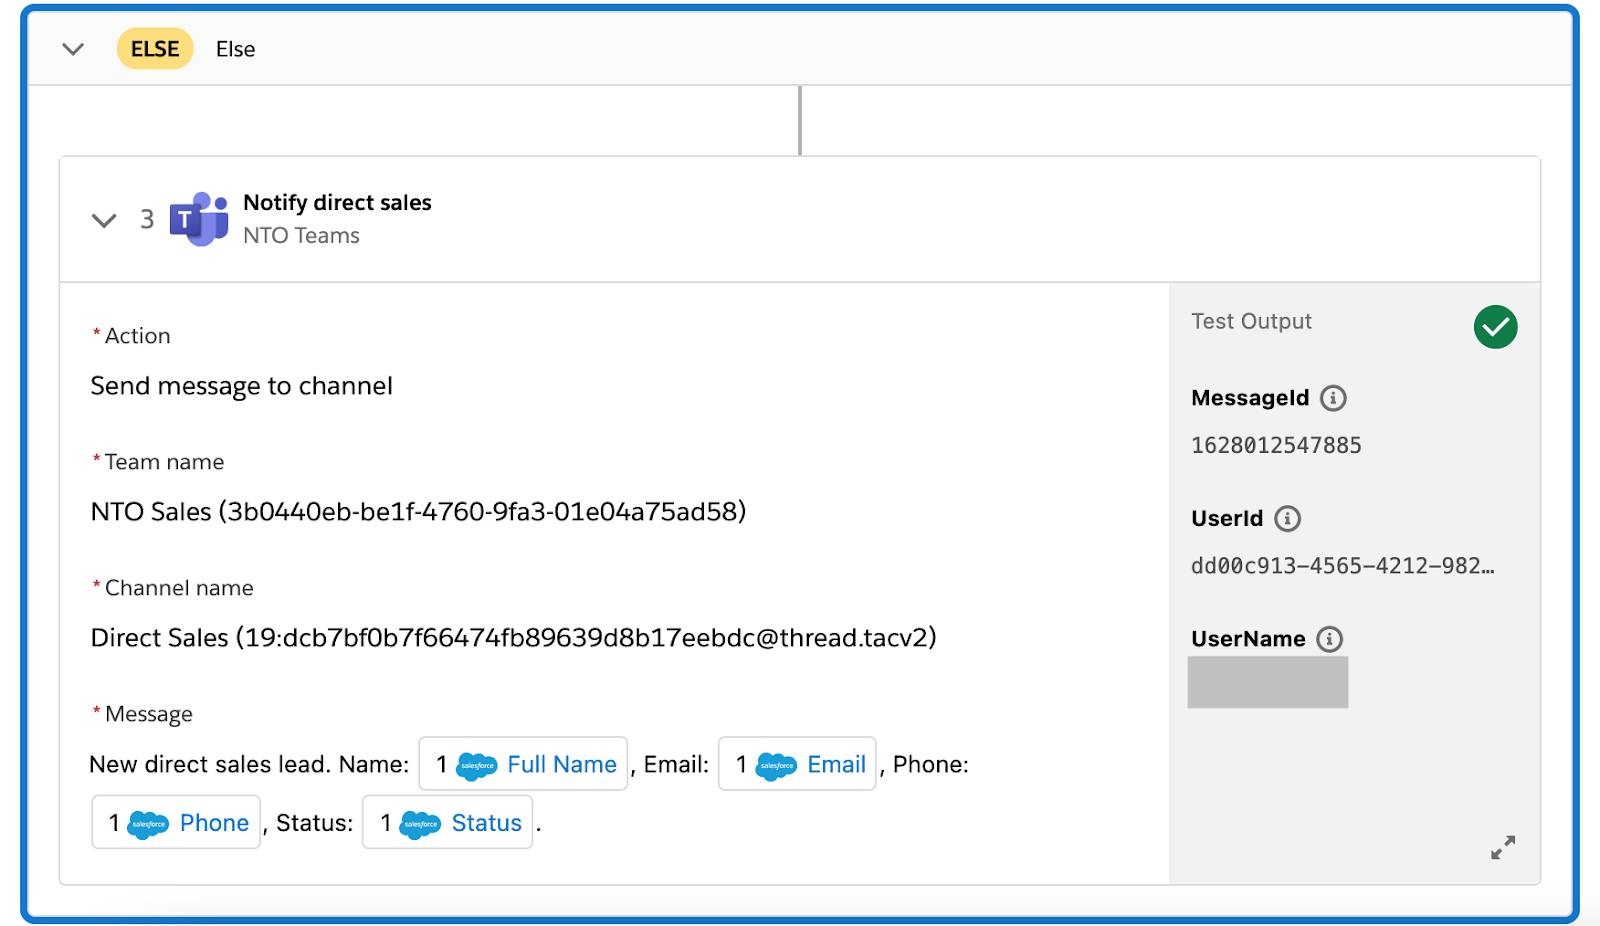Select the Email data pill
Viewport: 1600px width, 926px height.
[797, 764]
